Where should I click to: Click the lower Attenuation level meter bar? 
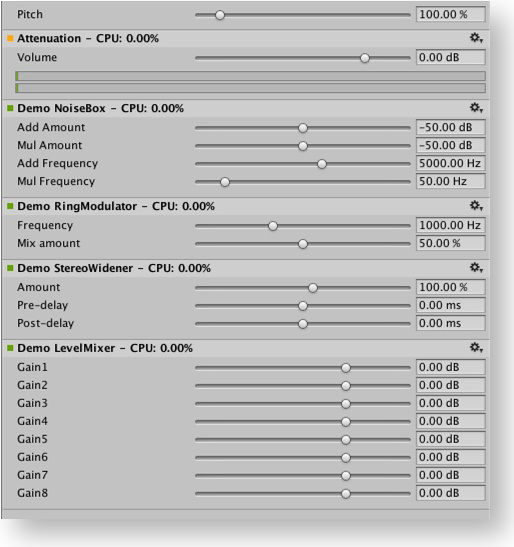[250, 88]
